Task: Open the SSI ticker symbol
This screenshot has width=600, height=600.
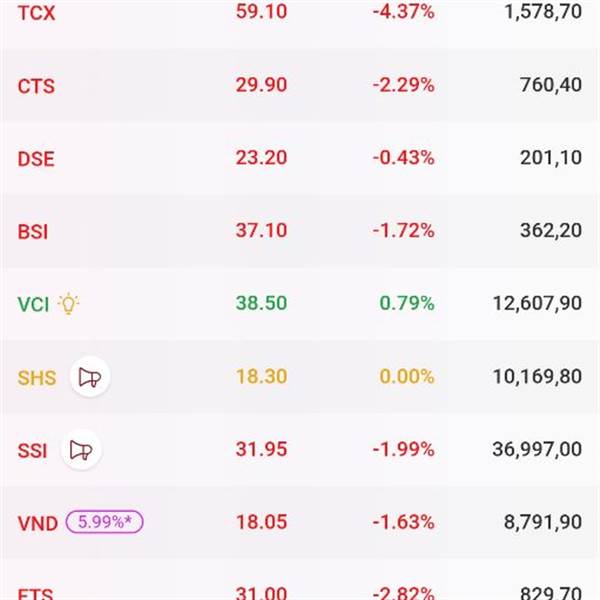Action: pos(32,450)
